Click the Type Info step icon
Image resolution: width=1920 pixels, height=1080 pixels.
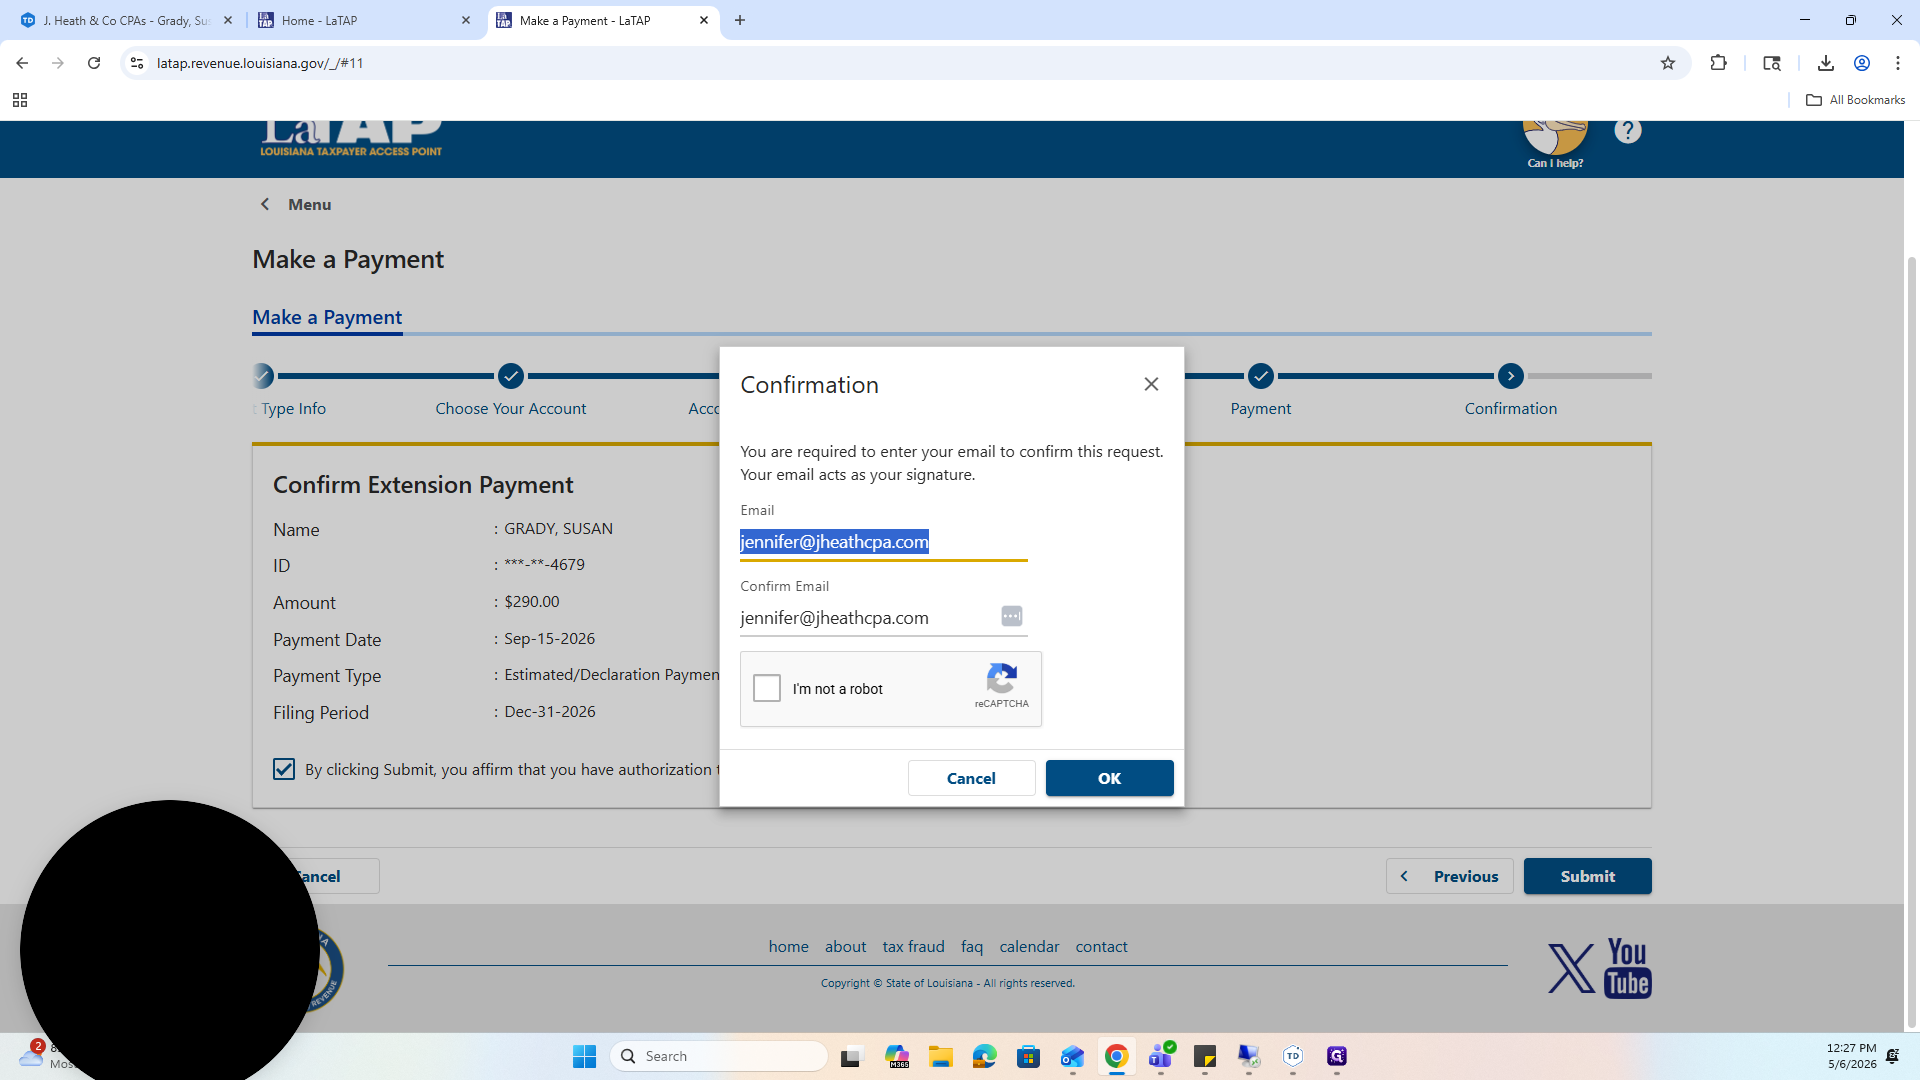click(x=262, y=376)
